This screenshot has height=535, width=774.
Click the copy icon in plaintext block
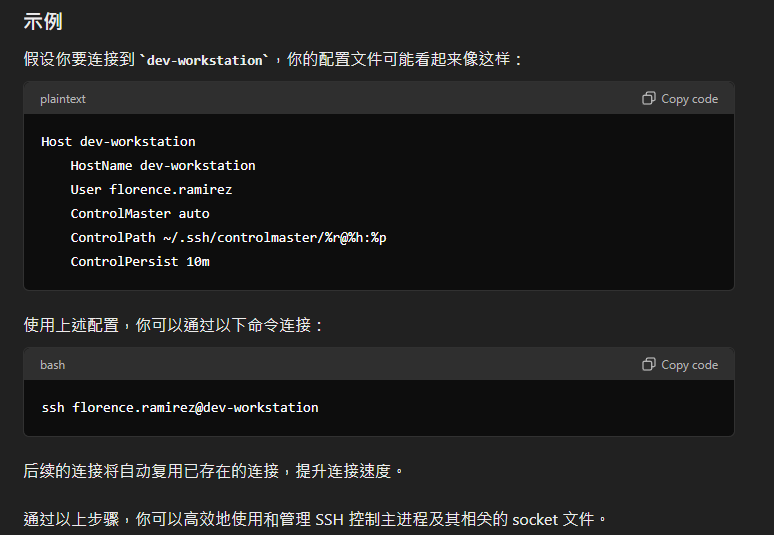coord(649,98)
